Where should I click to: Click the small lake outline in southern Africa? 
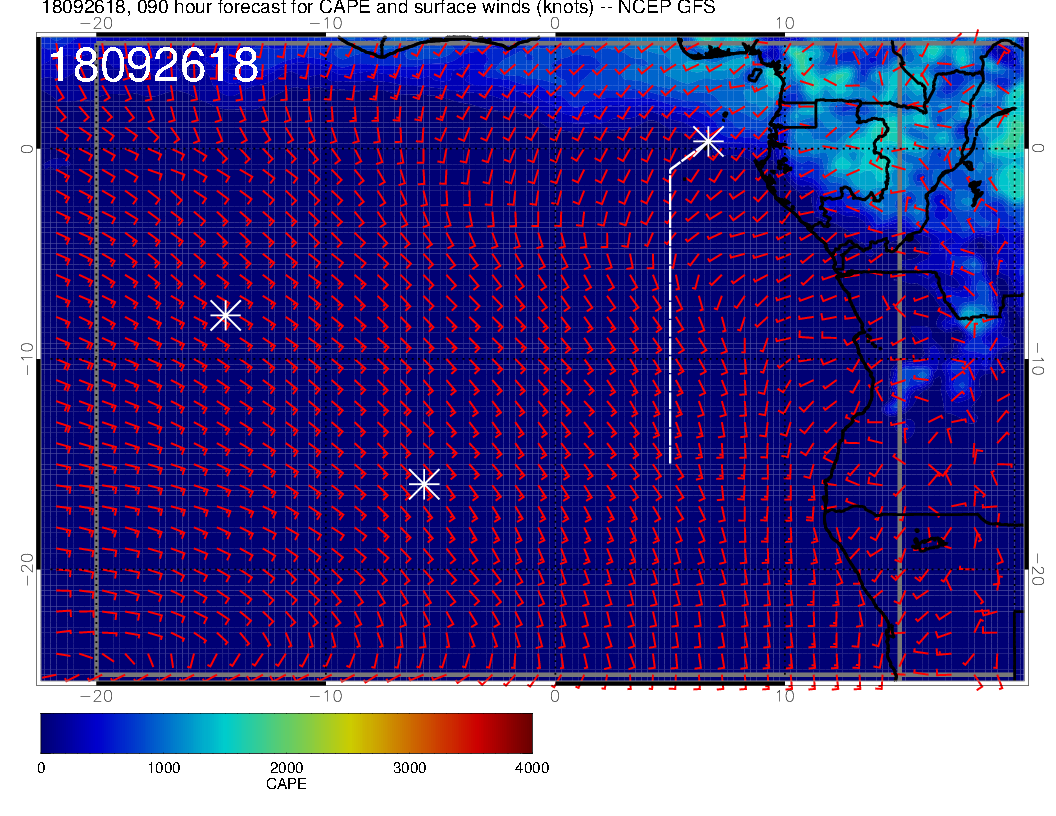pos(929,544)
